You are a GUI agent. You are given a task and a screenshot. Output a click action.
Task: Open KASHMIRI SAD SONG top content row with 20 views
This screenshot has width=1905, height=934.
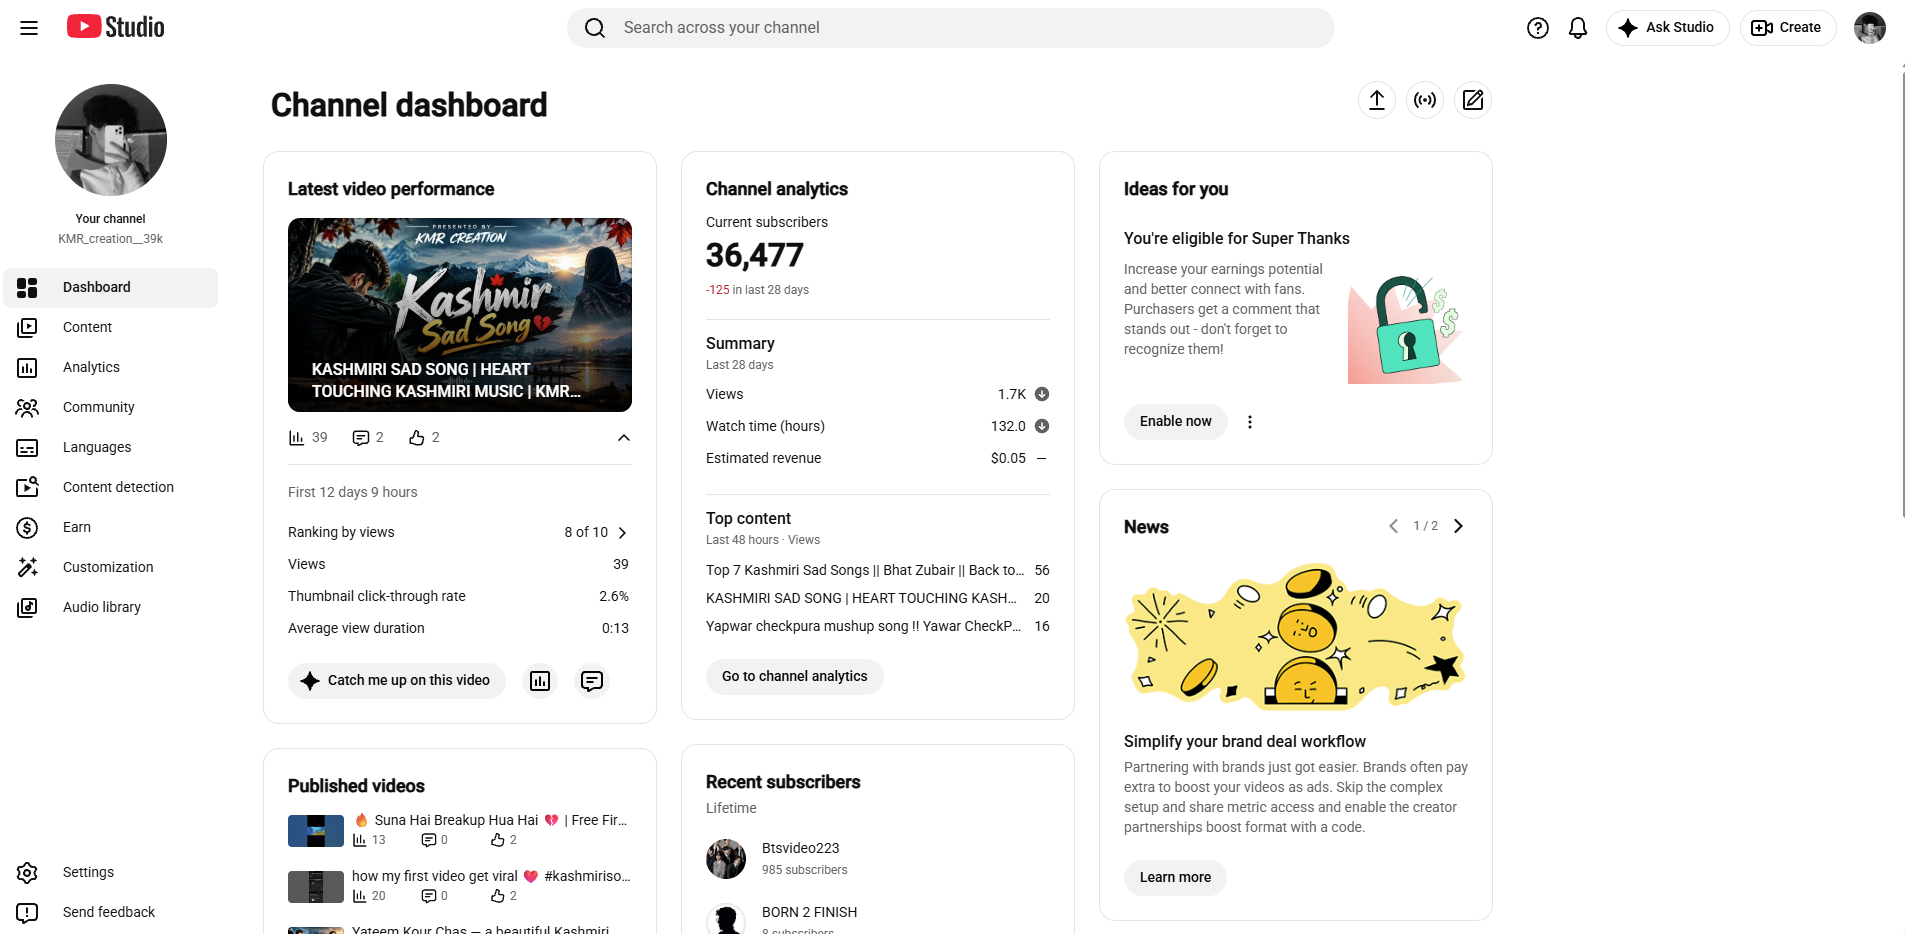pyautogui.click(x=878, y=598)
